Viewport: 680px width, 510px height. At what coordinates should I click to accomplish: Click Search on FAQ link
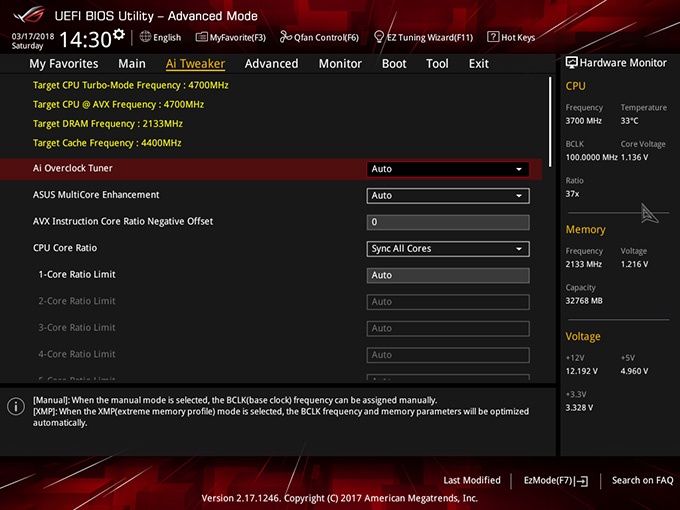642,480
